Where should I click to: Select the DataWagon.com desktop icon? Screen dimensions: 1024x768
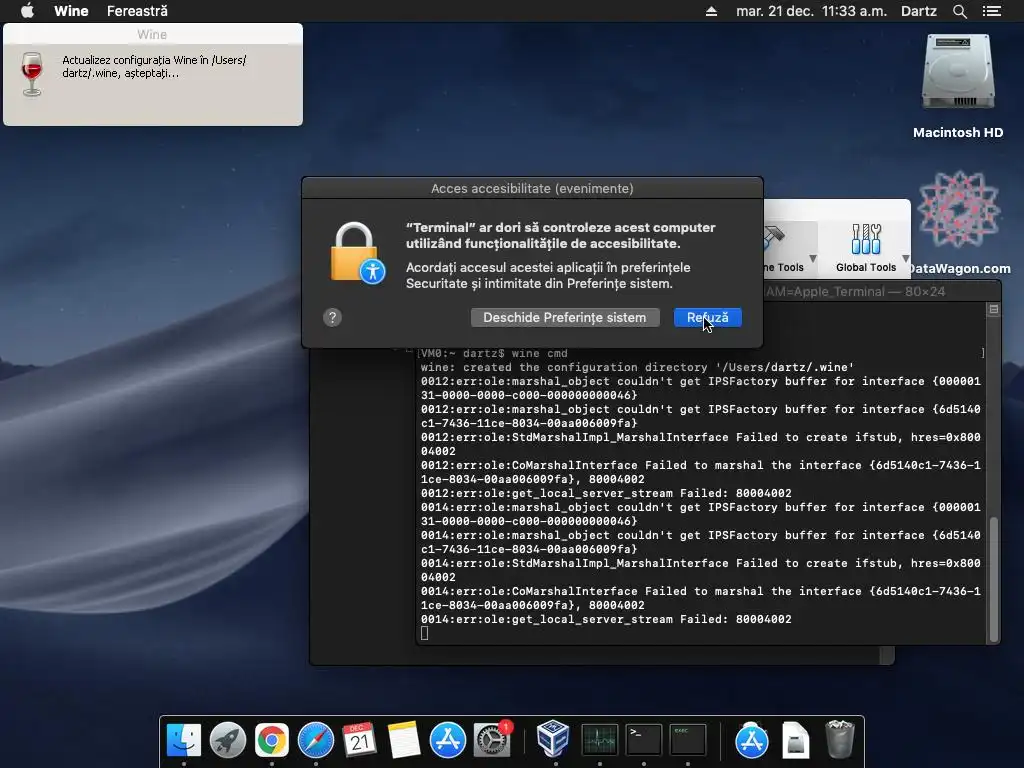(x=959, y=222)
